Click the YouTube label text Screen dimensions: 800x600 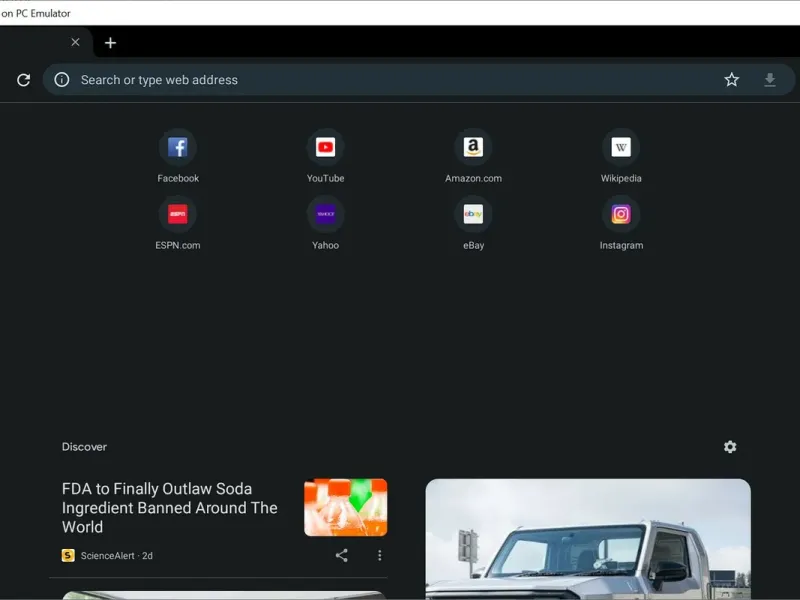326,179
